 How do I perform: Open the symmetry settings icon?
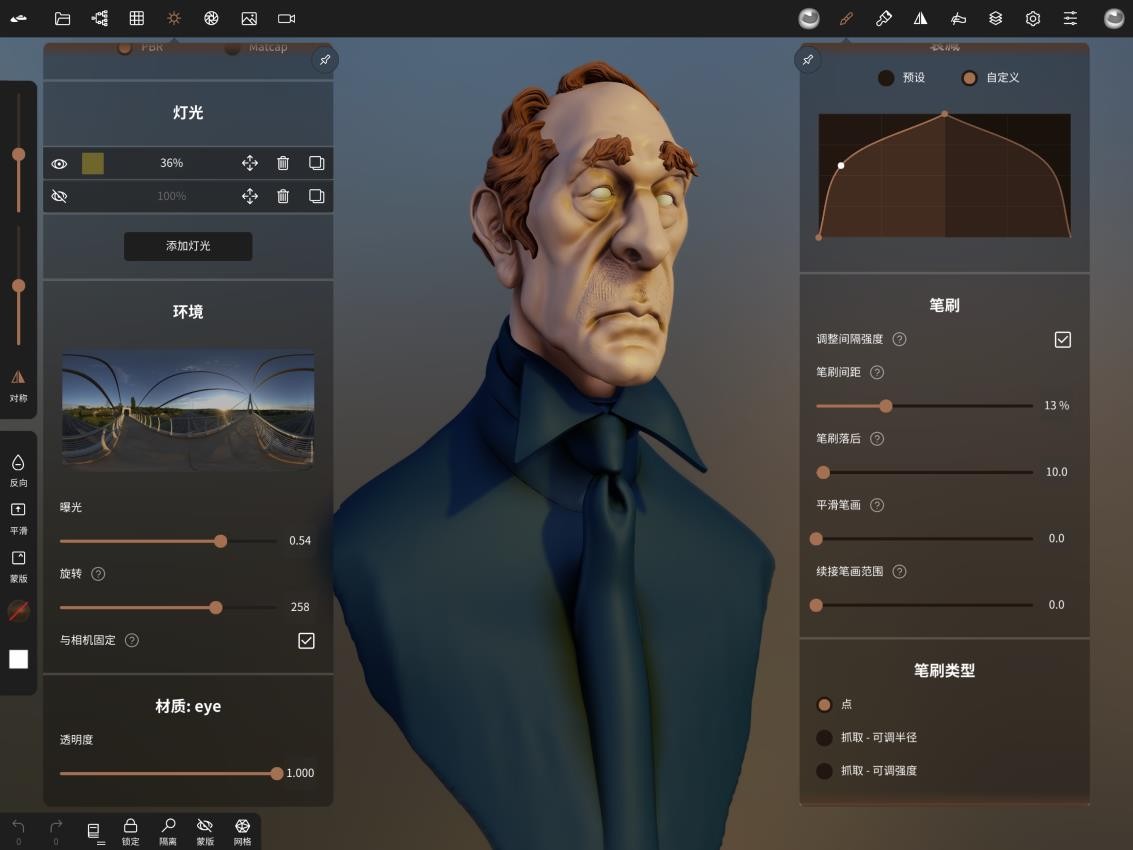920,17
